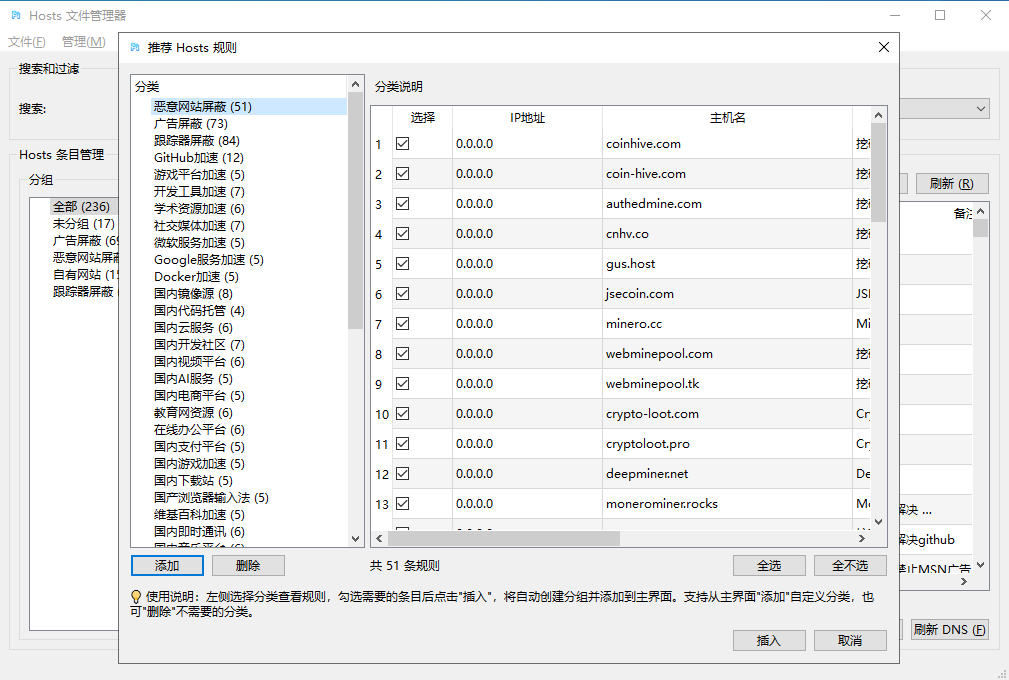Select Docker加速 (5) category
The height and width of the screenshot is (680, 1009).
coord(196,277)
